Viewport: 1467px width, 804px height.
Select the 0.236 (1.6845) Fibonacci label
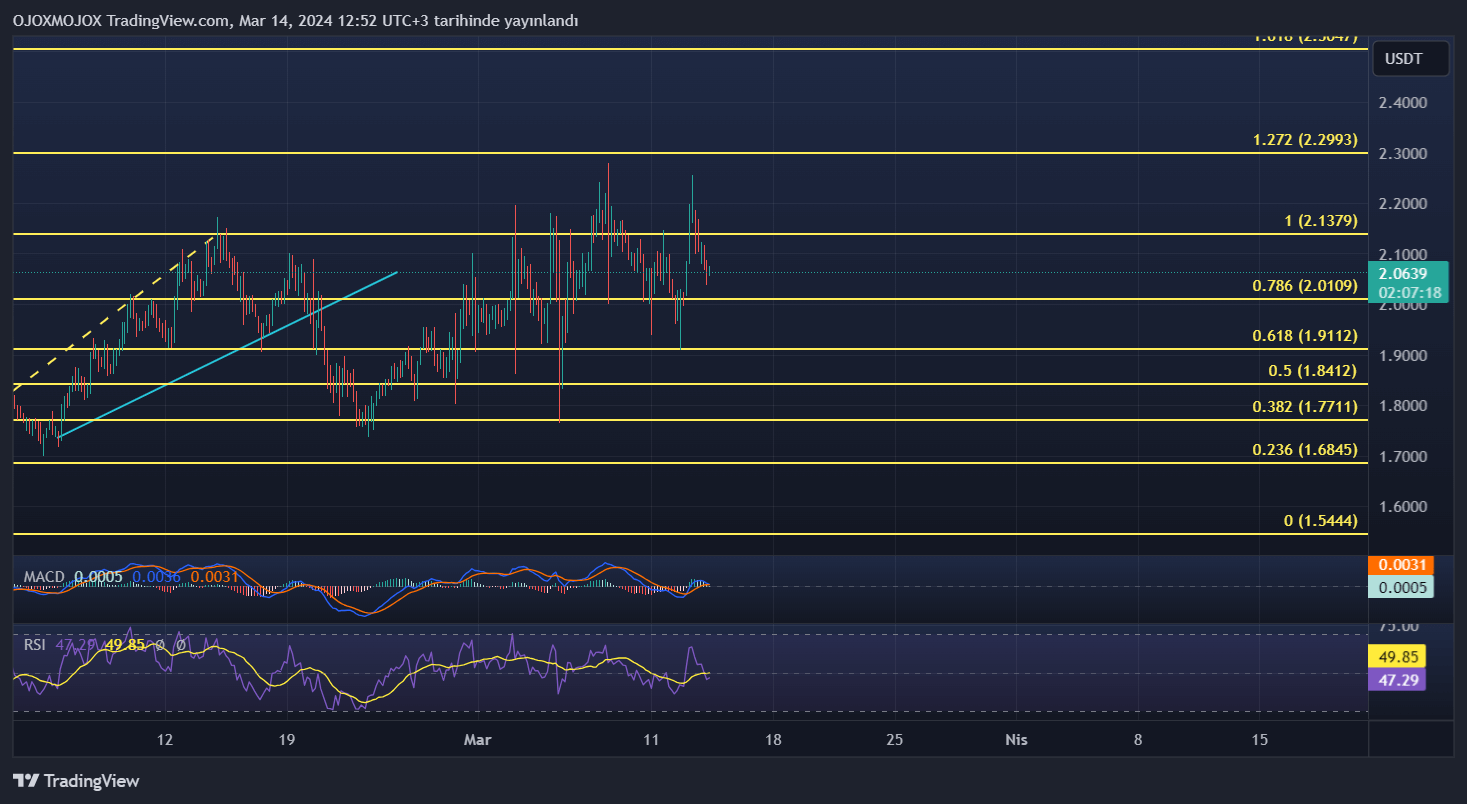[x=1305, y=450]
